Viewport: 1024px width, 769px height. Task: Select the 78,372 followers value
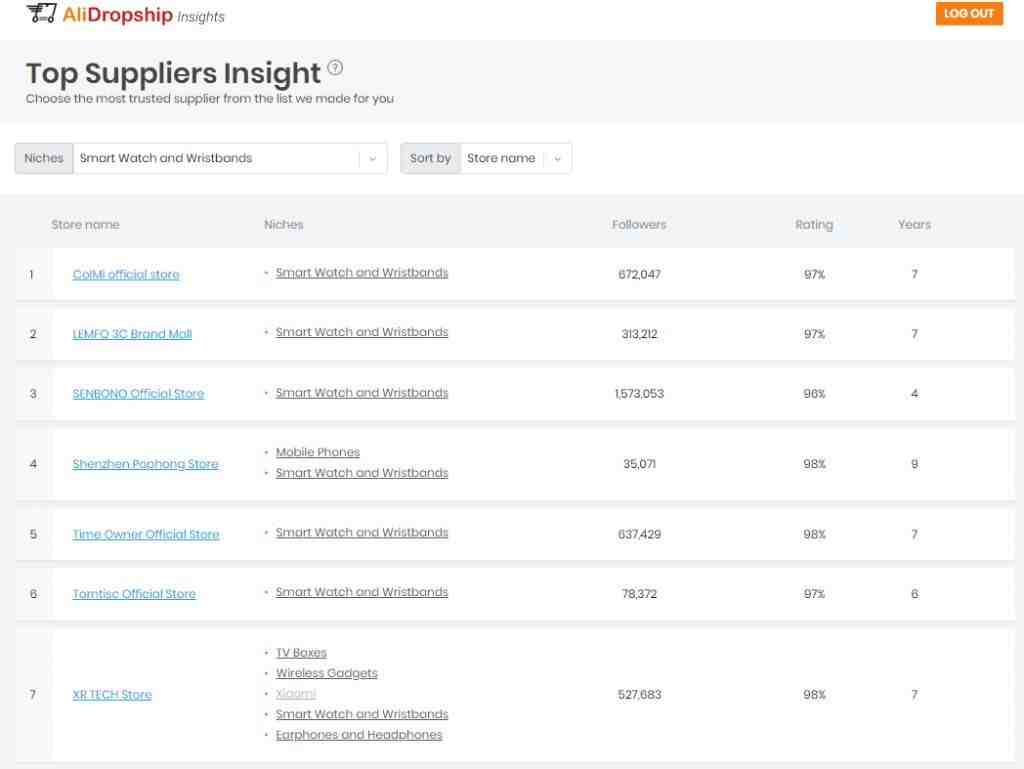coord(639,594)
